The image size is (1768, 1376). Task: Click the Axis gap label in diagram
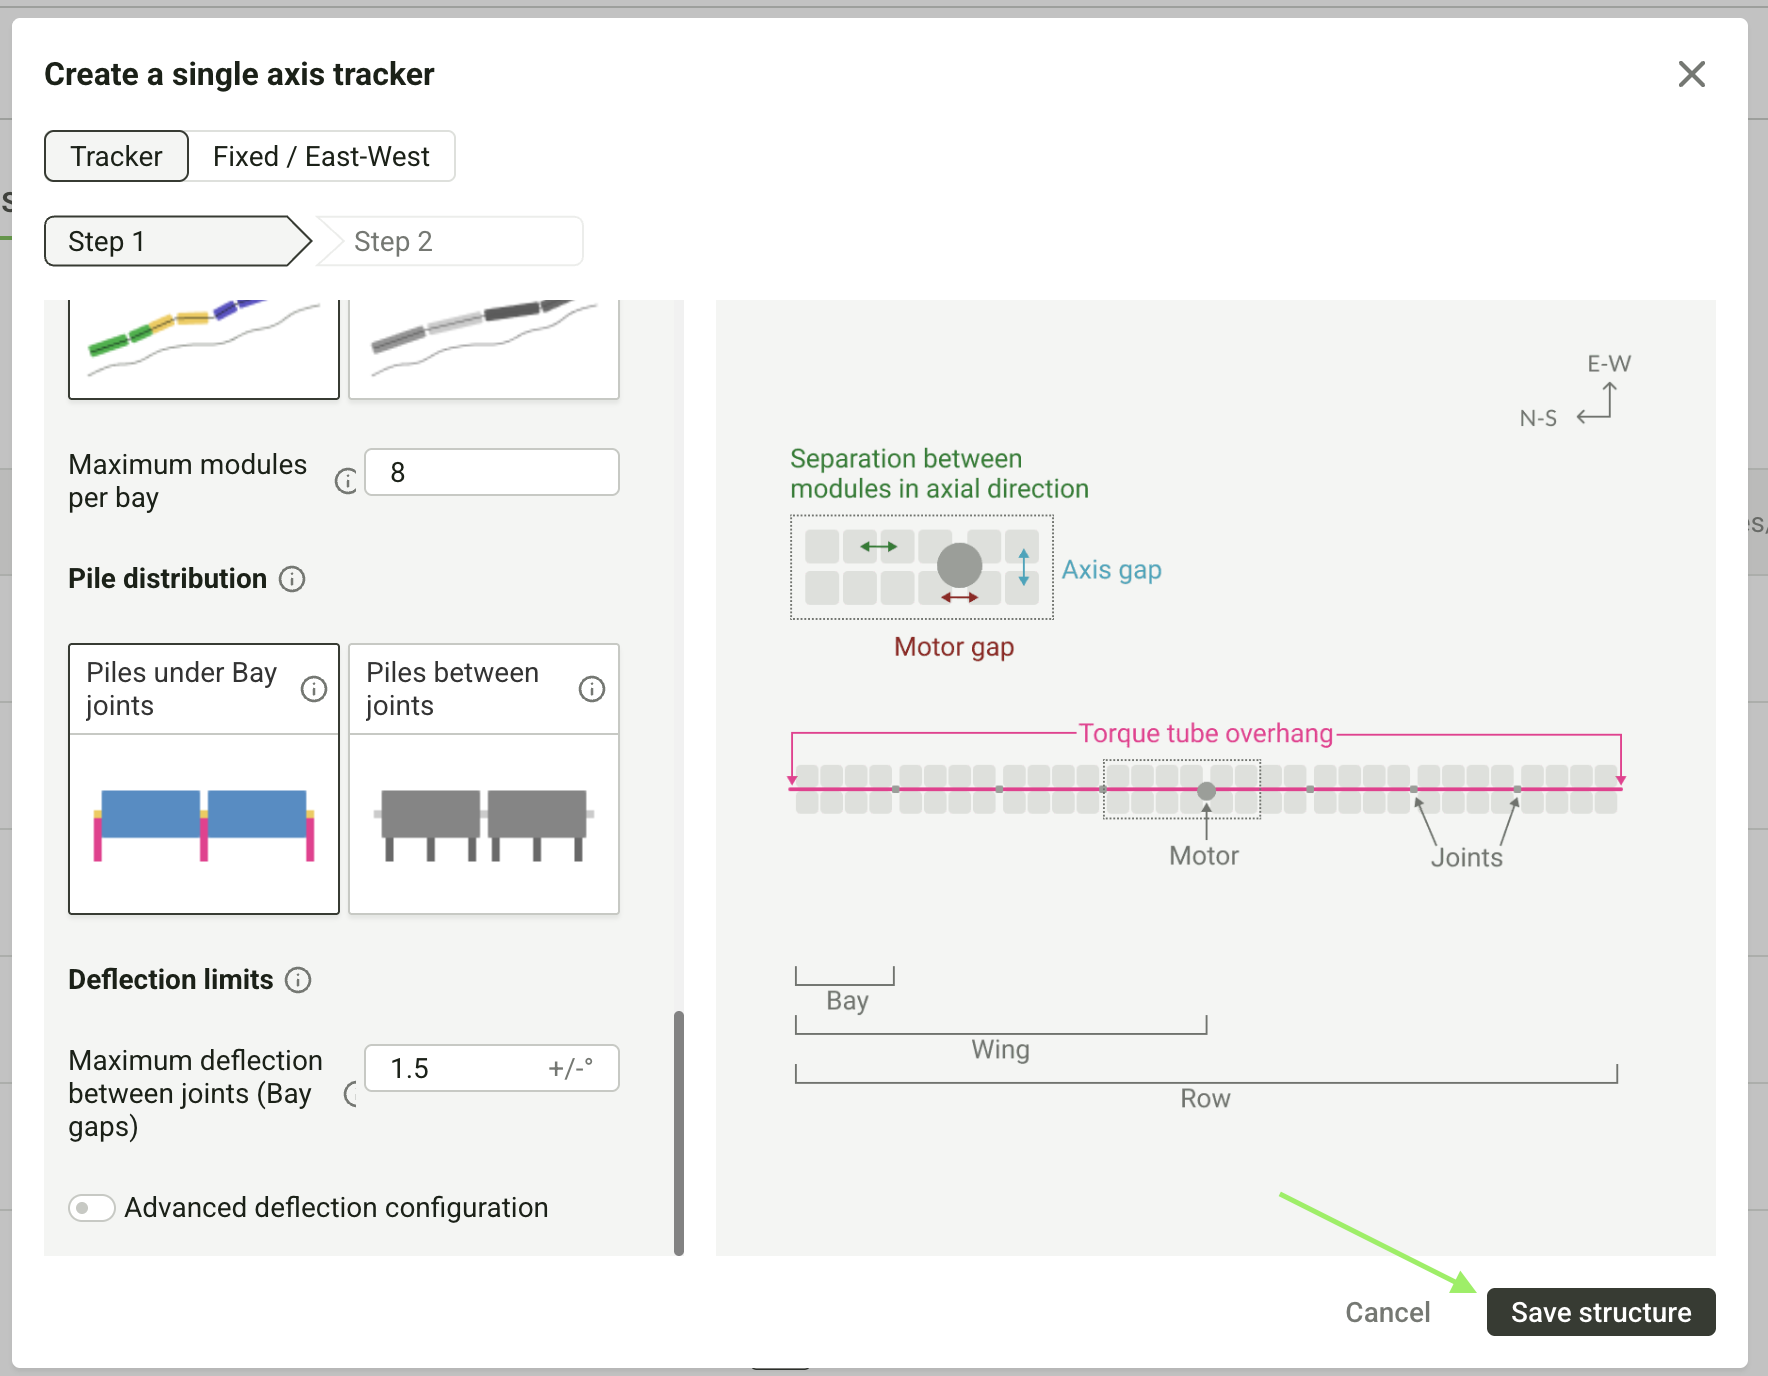[1112, 570]
